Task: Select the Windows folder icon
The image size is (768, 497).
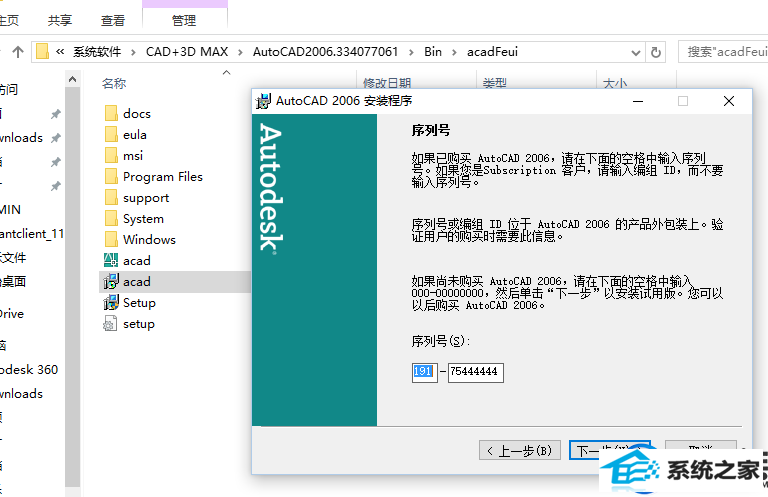Action: 111,240
